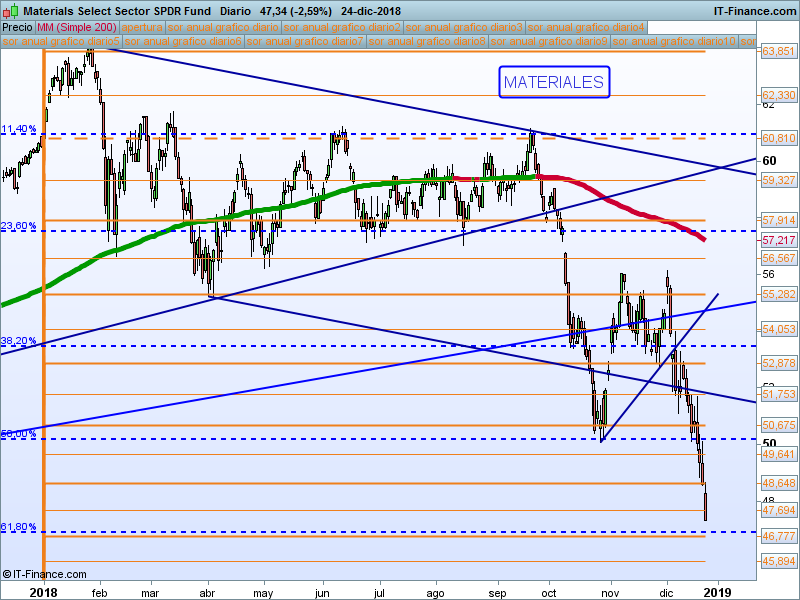Click the 63,851 price level label
The height and width of the screenshot is (600, 800).
[x=779, y=51]
